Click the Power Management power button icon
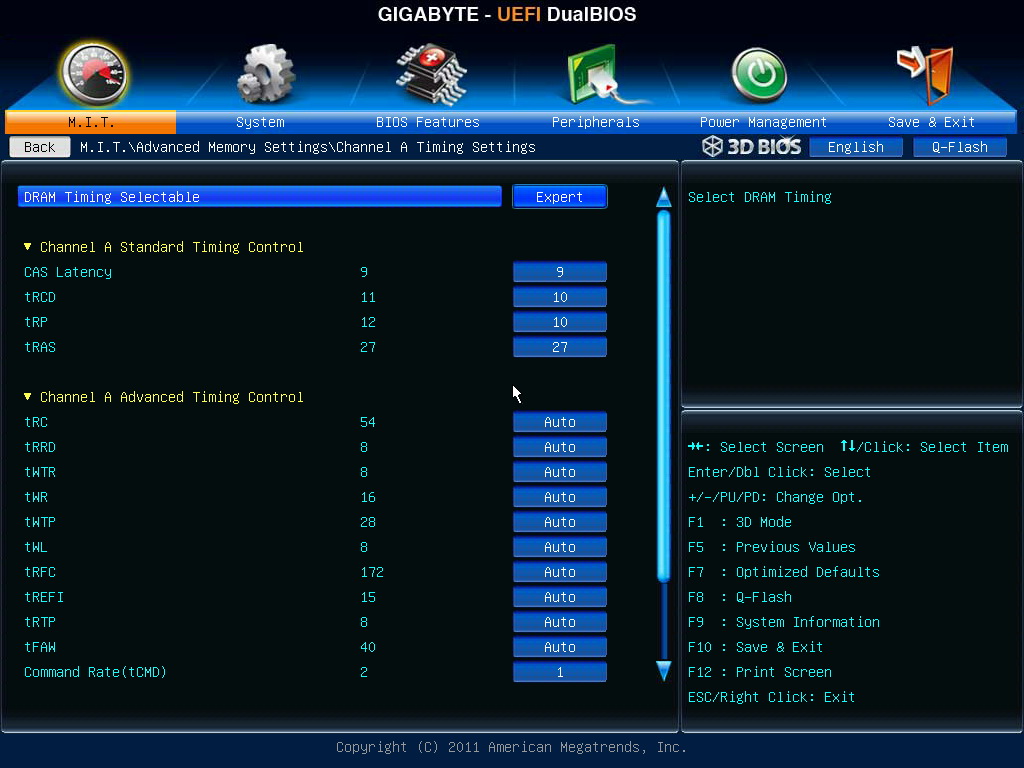This screenshot has width=1024, height=768. pyautogui.click(x=759, y=75)
